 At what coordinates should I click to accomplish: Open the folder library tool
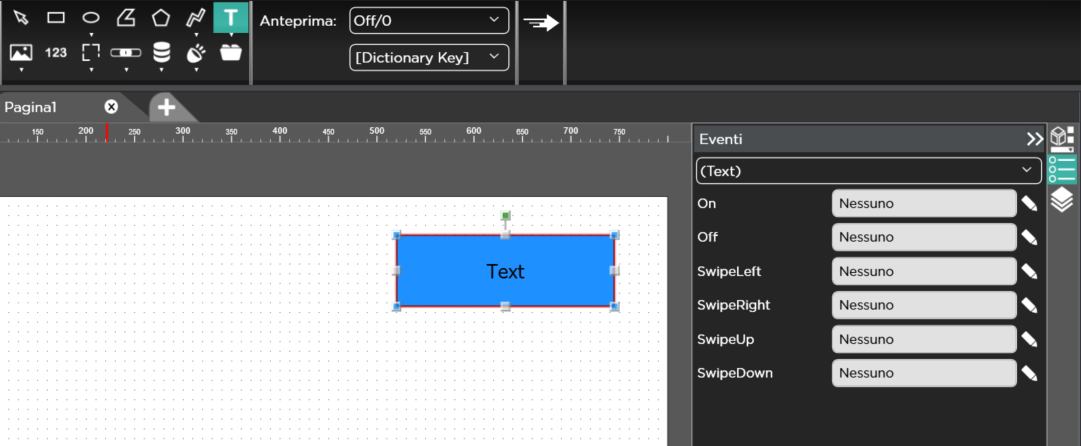[x=231, y=52]
